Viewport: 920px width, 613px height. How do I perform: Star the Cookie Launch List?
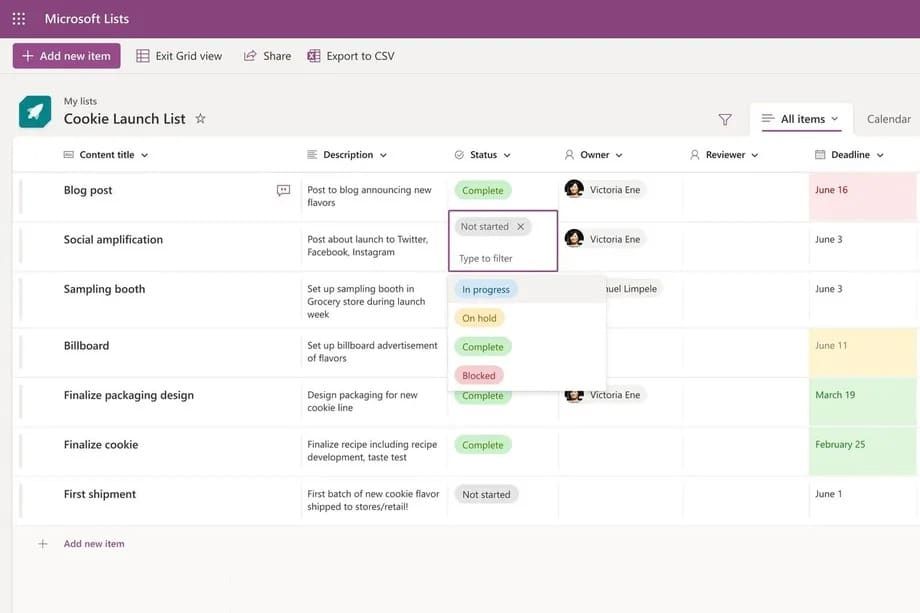click(x=200, y=118)
